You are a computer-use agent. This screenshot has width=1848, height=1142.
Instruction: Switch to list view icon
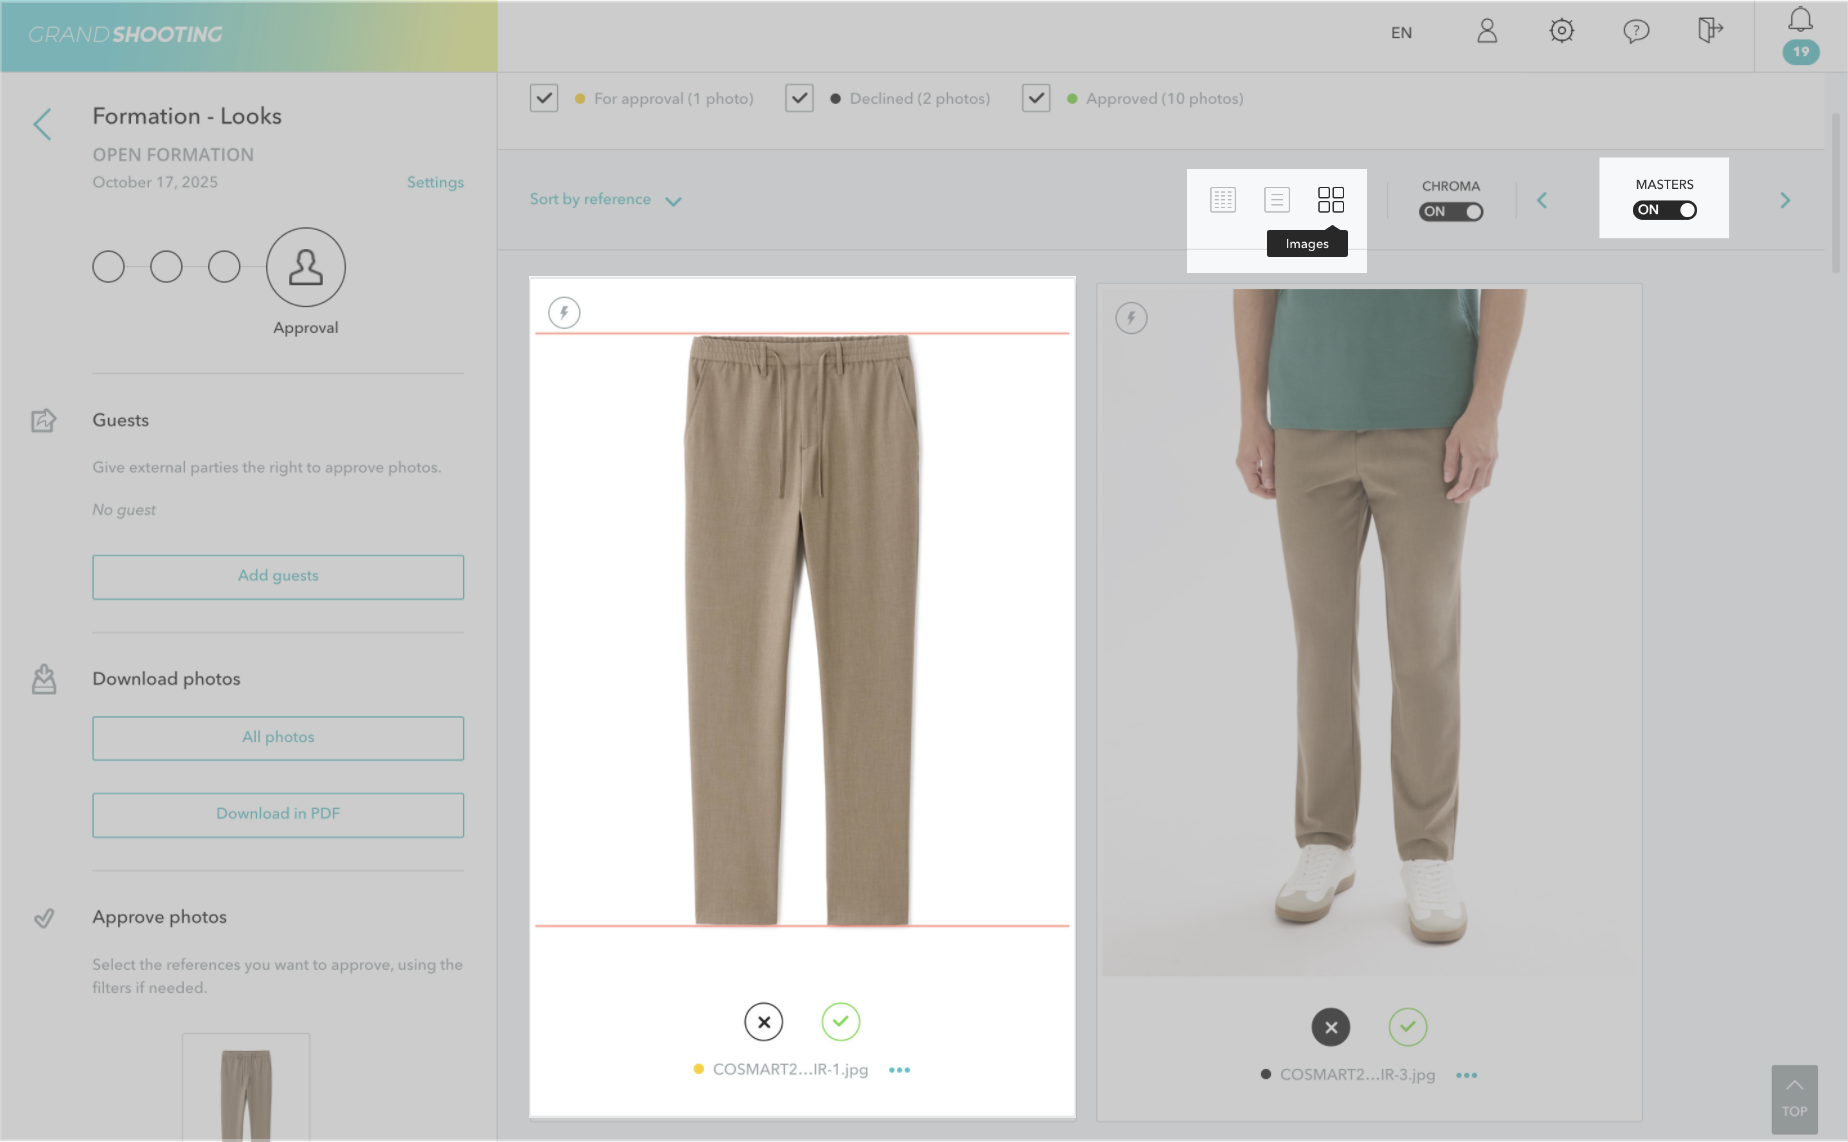point(1277,199)
